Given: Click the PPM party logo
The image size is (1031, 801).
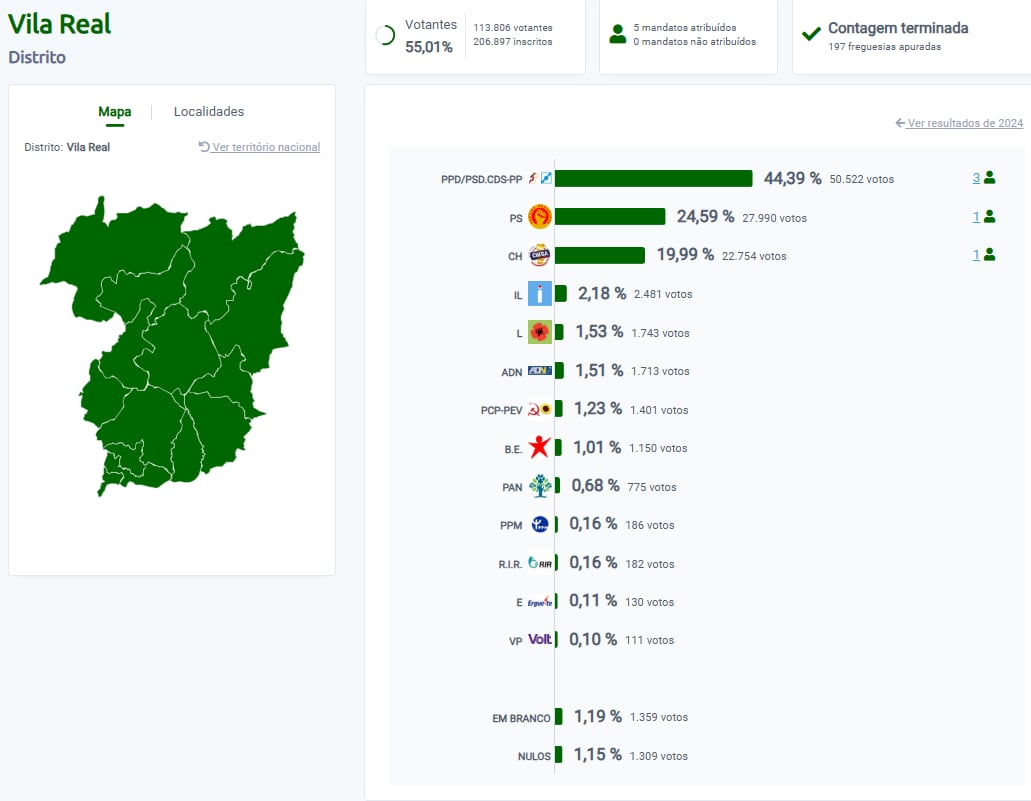Looking at the screenshot, I should click(540, 525).
